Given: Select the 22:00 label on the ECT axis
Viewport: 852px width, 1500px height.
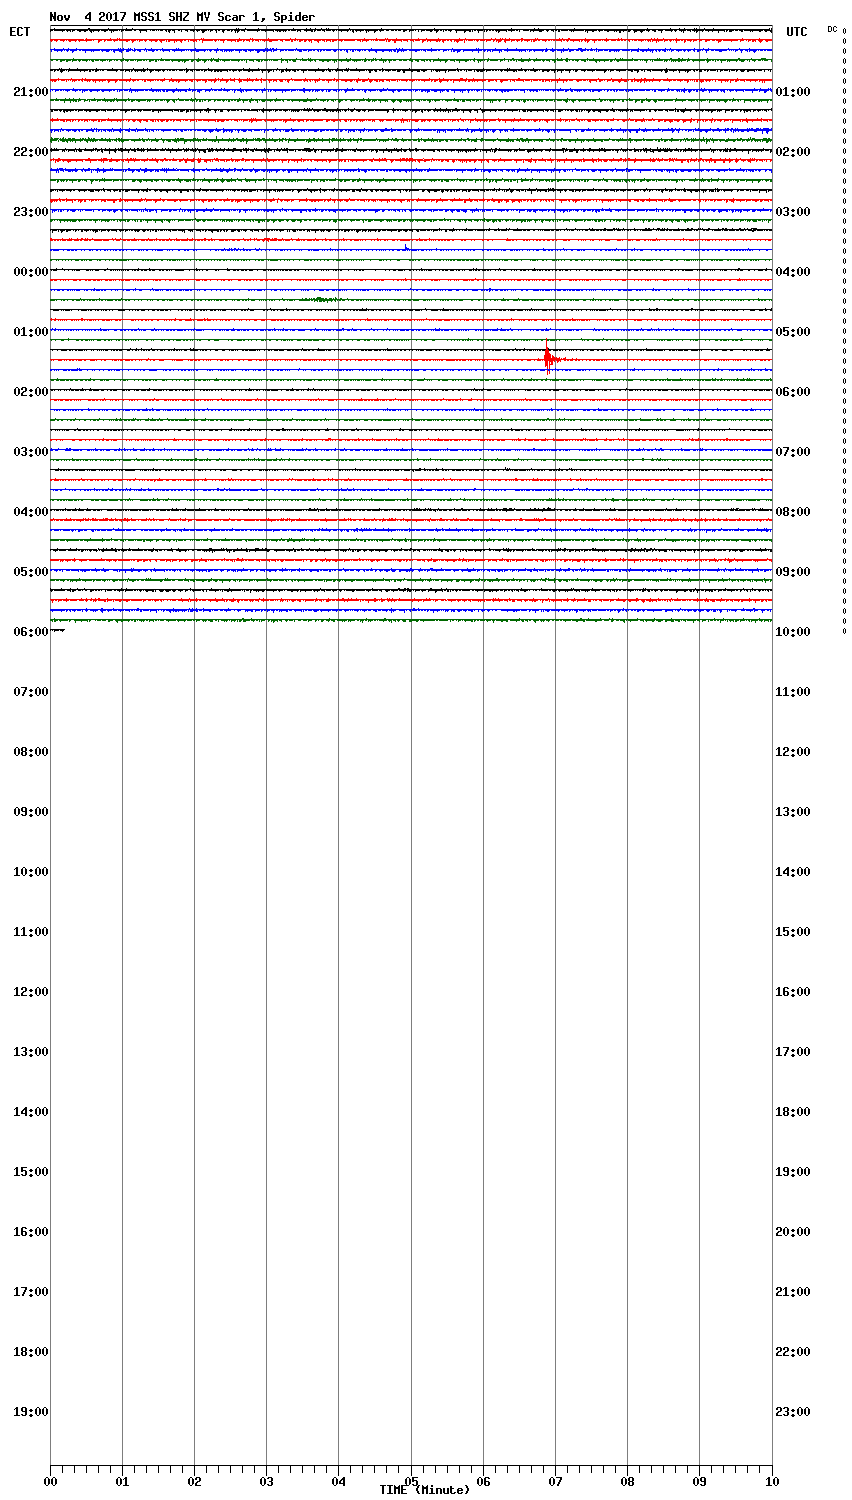Looking at the screenshot, I should 31,152.
